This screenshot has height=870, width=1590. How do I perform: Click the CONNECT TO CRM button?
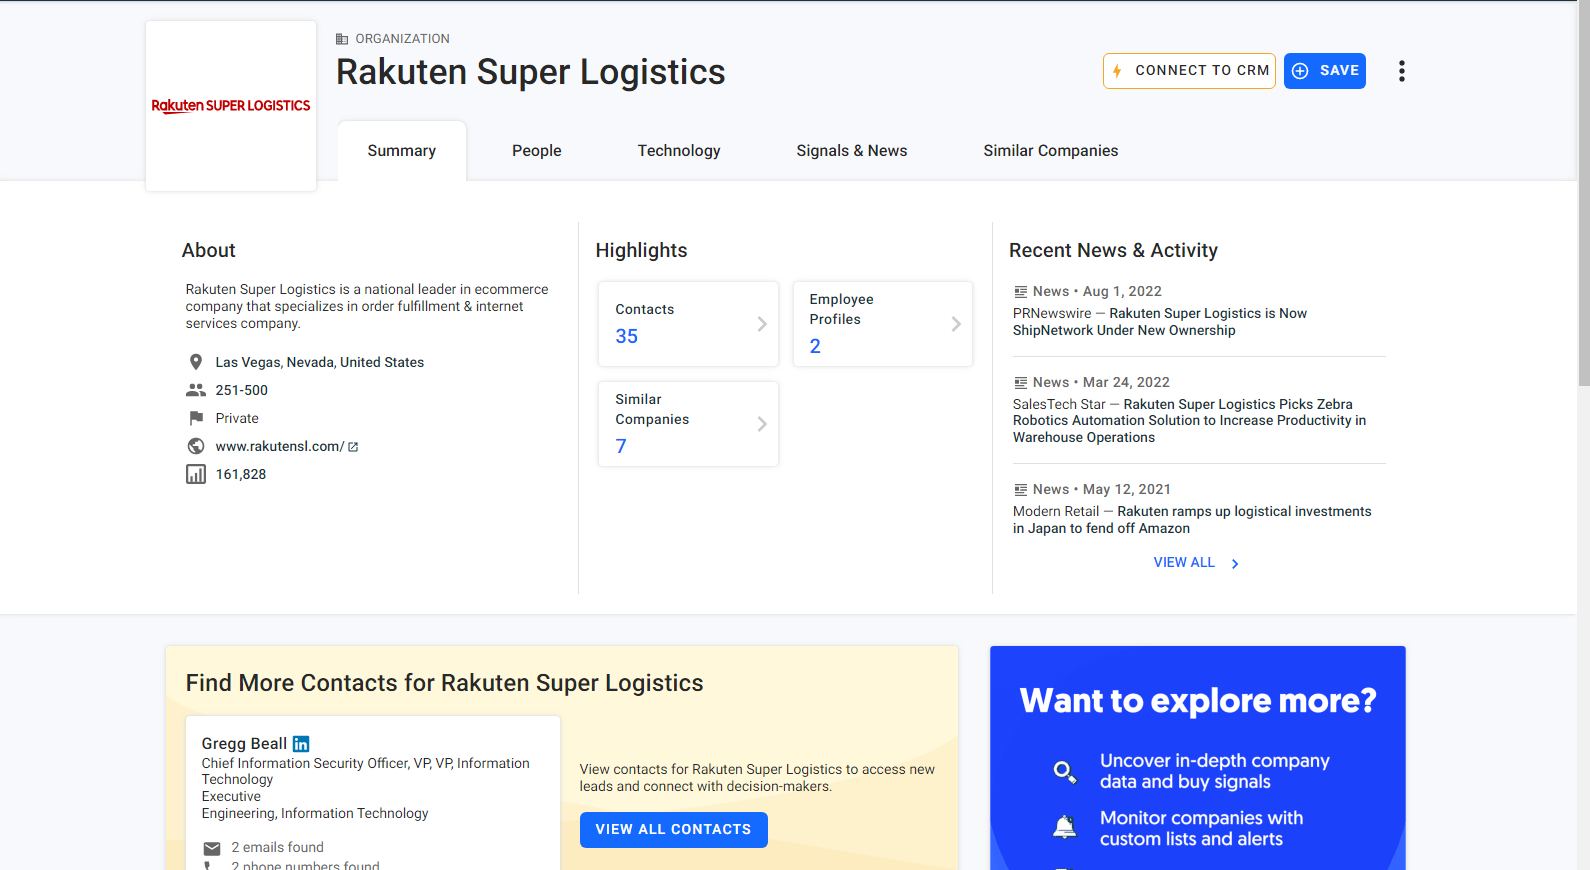point(1189,71)
